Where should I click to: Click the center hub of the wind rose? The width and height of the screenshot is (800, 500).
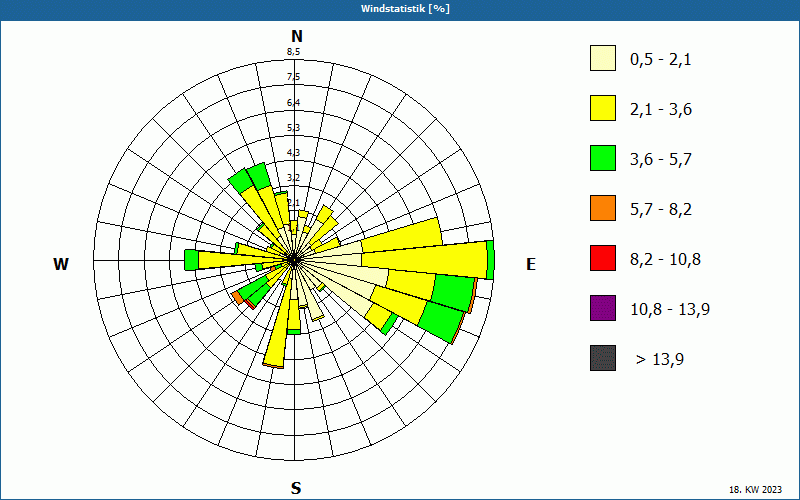294,260
